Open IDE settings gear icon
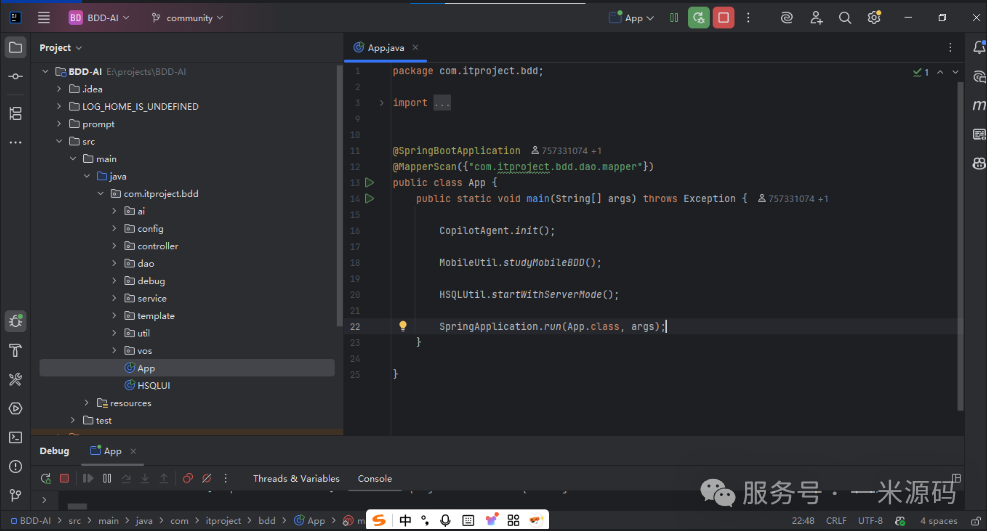 click(x=874, y=18)
